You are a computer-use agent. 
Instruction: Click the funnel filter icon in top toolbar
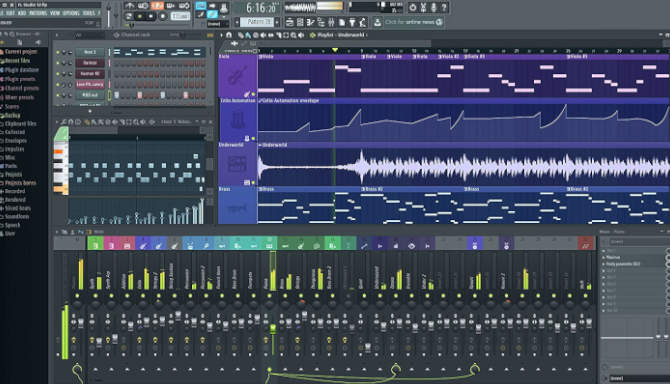point(353,22)
